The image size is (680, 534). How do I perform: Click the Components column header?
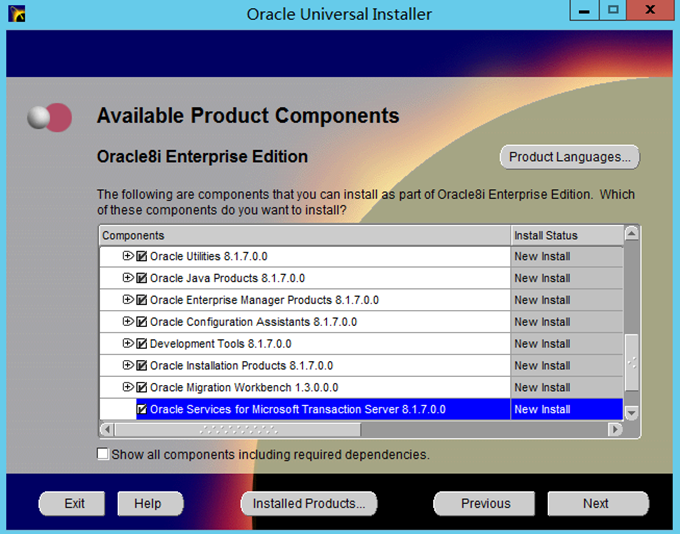pyautogui.click(x=305, y=236)
